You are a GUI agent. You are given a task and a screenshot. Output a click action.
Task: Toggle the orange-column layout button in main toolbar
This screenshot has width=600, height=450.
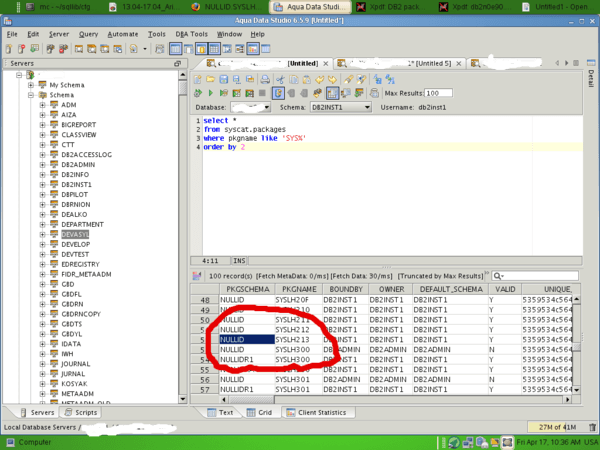point(201,49)
